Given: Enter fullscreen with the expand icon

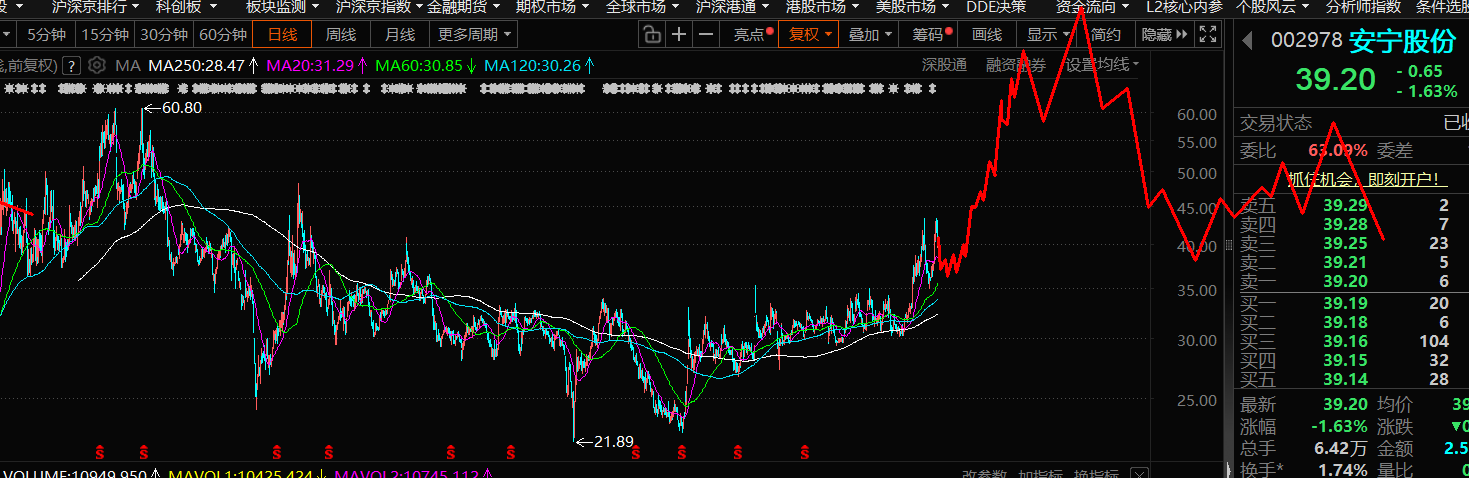Looking at the screenshot, I should click(1208, 35).
